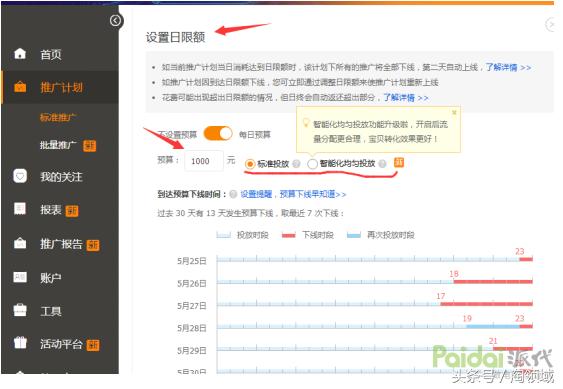
Task: Click the 5月25日 red offline segment marked 23
Action: [526, 259]
